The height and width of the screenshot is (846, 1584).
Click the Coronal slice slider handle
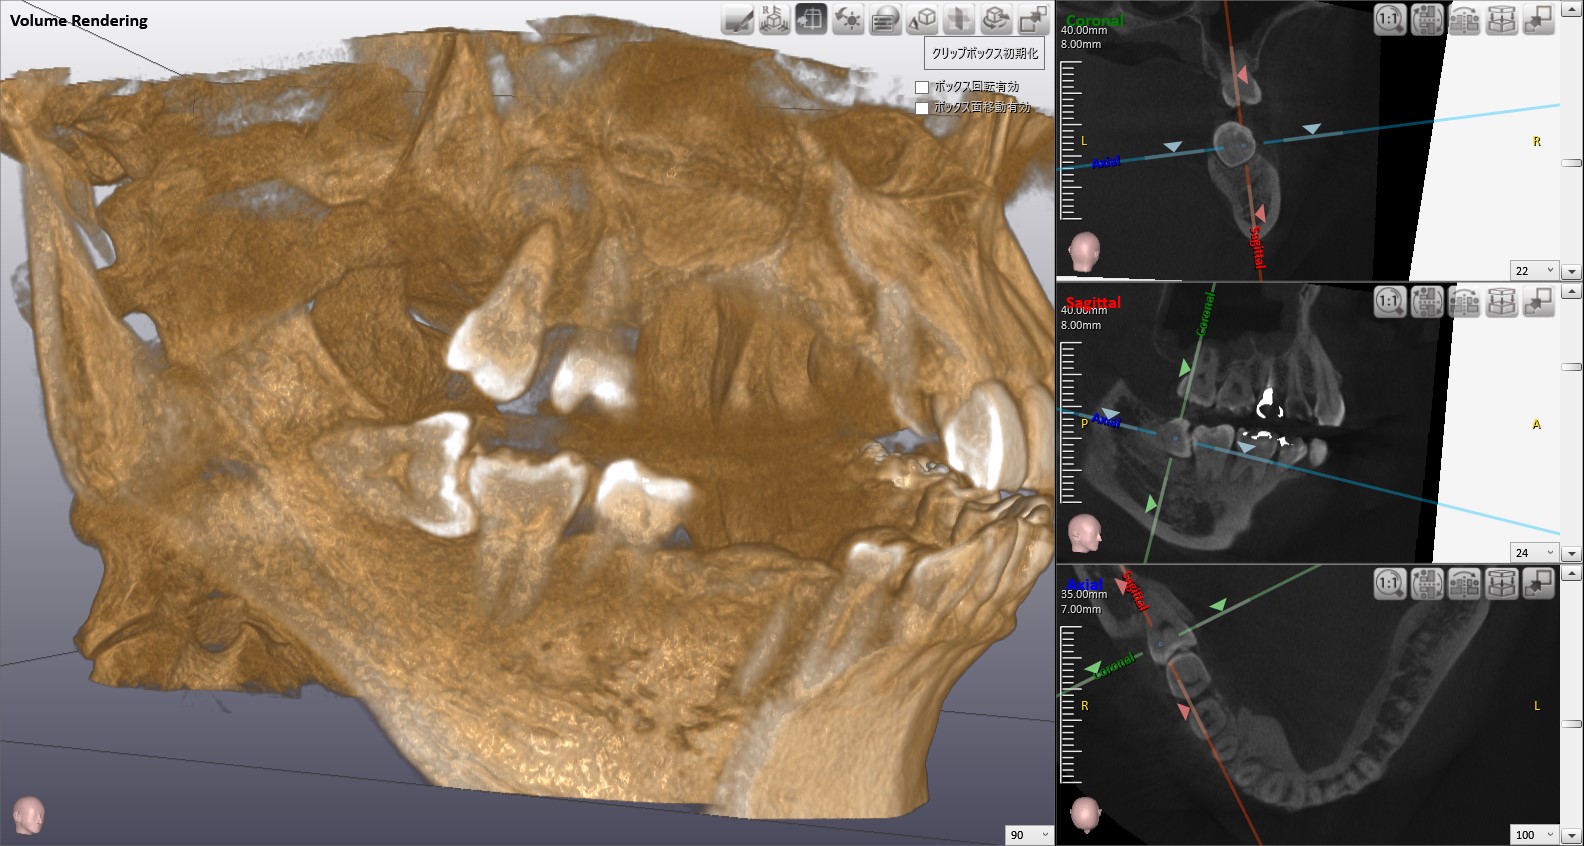tap(1571, 162)
